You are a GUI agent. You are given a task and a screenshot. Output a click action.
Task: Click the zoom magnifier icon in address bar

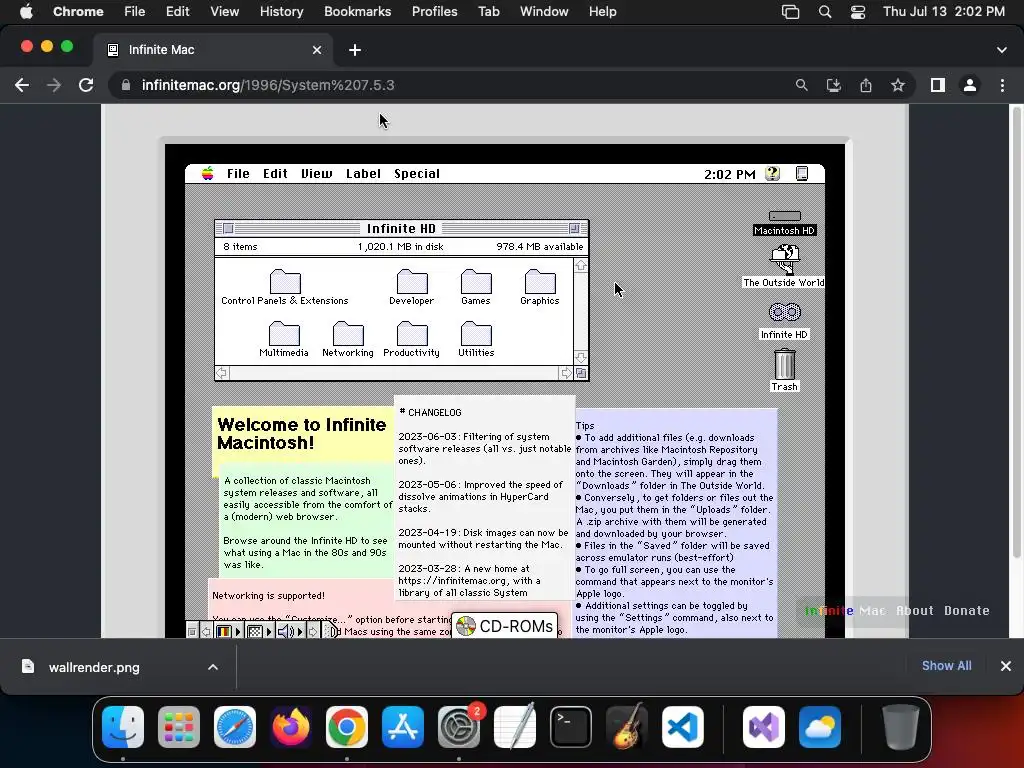coord(801,85)
